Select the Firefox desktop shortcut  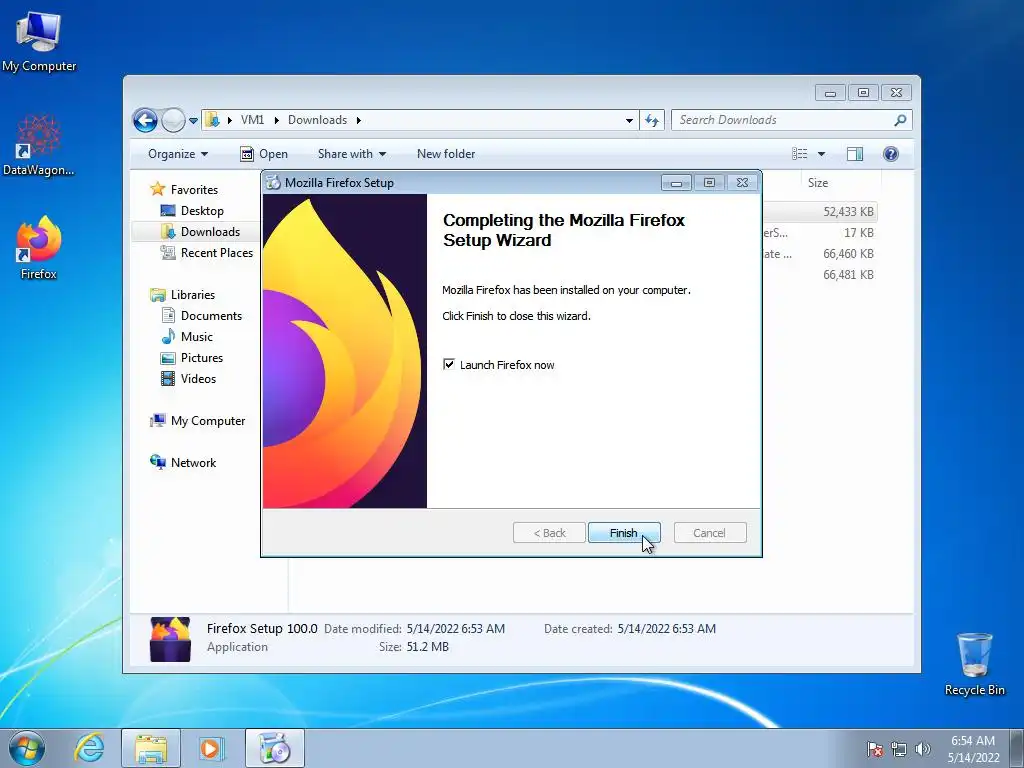(39, 248)
